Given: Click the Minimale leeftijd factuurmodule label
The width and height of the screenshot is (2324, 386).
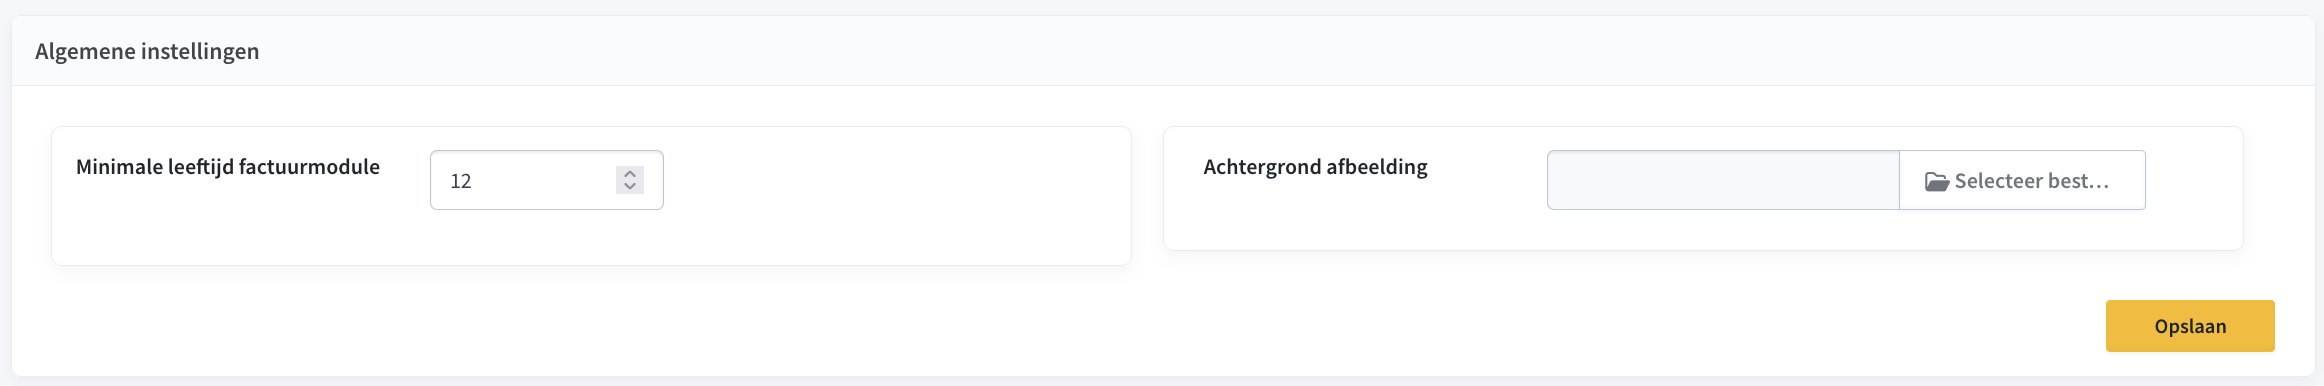Looking at the screenshot, I should [228, 167].
